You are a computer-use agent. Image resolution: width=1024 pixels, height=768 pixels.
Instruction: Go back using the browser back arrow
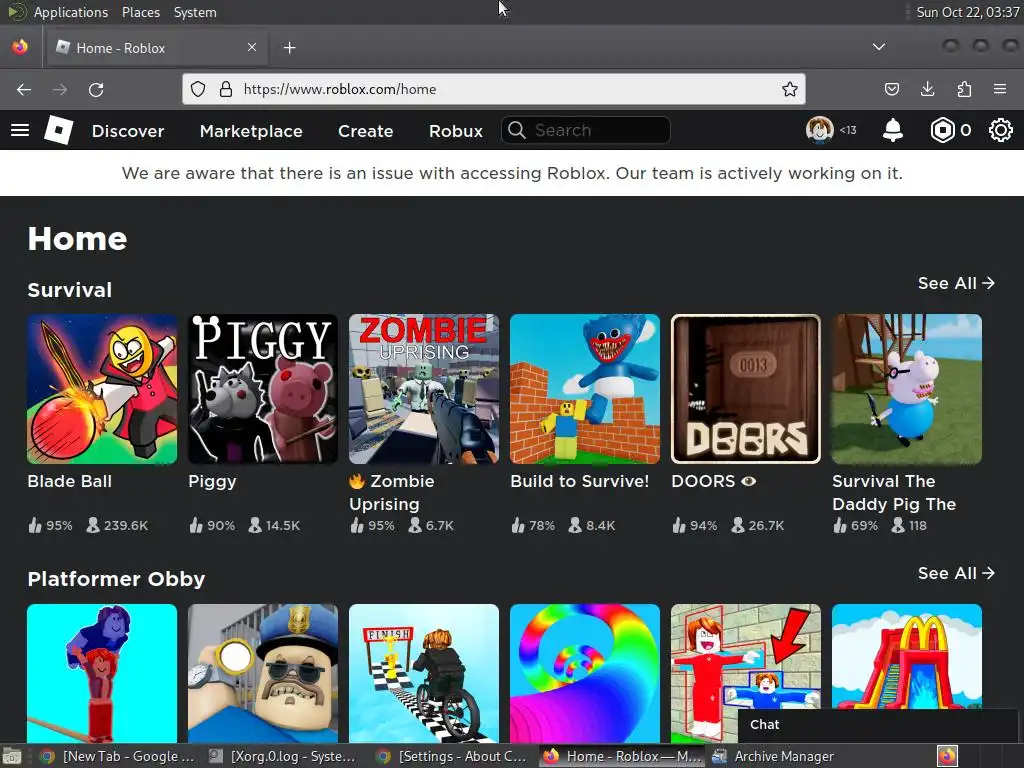click(24, 89)
